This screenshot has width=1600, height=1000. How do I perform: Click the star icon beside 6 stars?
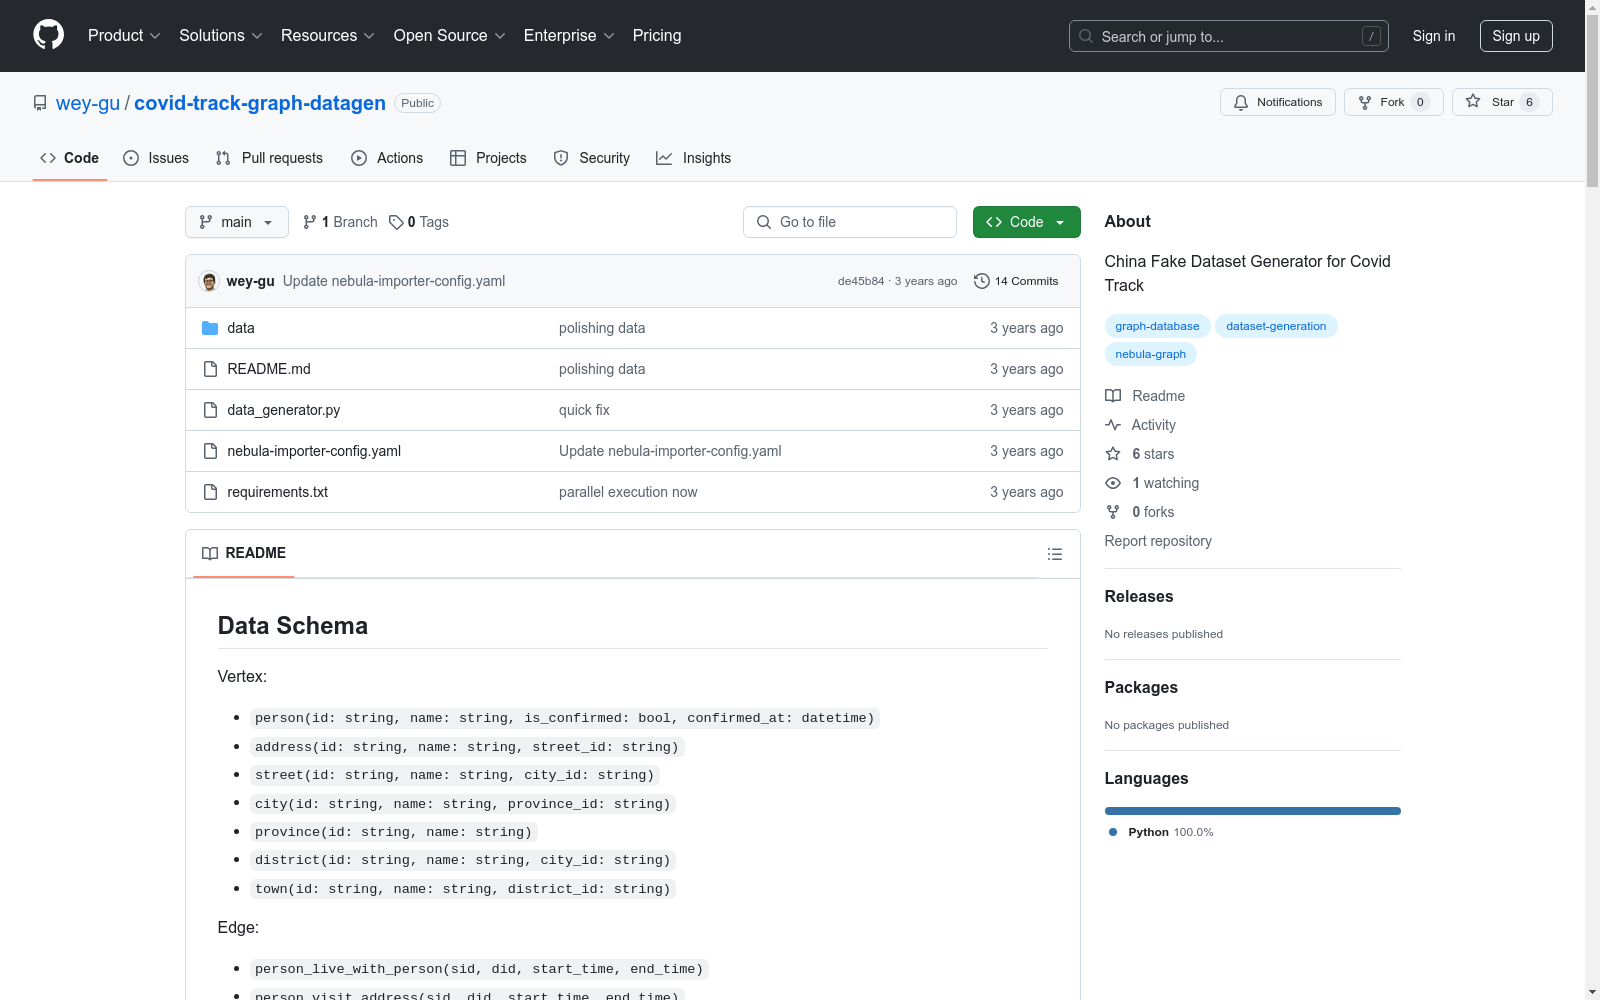1113,454
